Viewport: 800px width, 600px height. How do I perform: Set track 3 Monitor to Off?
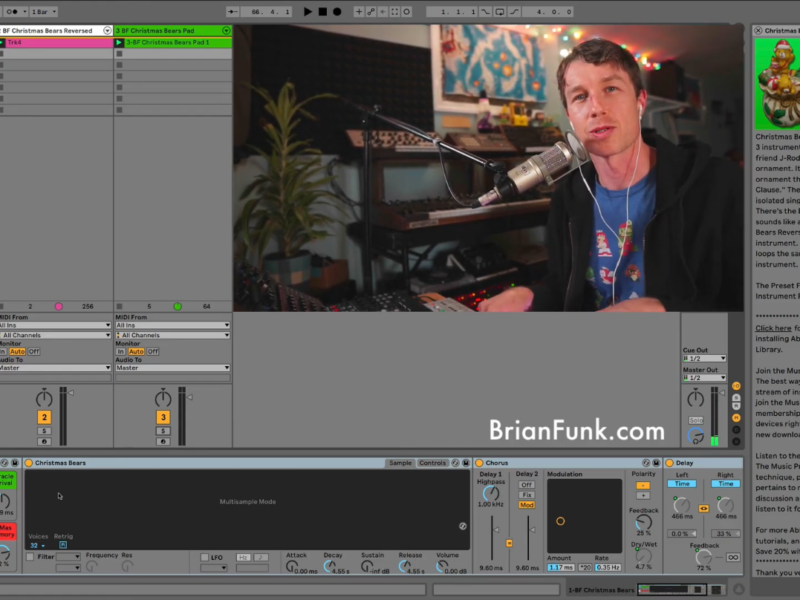150,351
